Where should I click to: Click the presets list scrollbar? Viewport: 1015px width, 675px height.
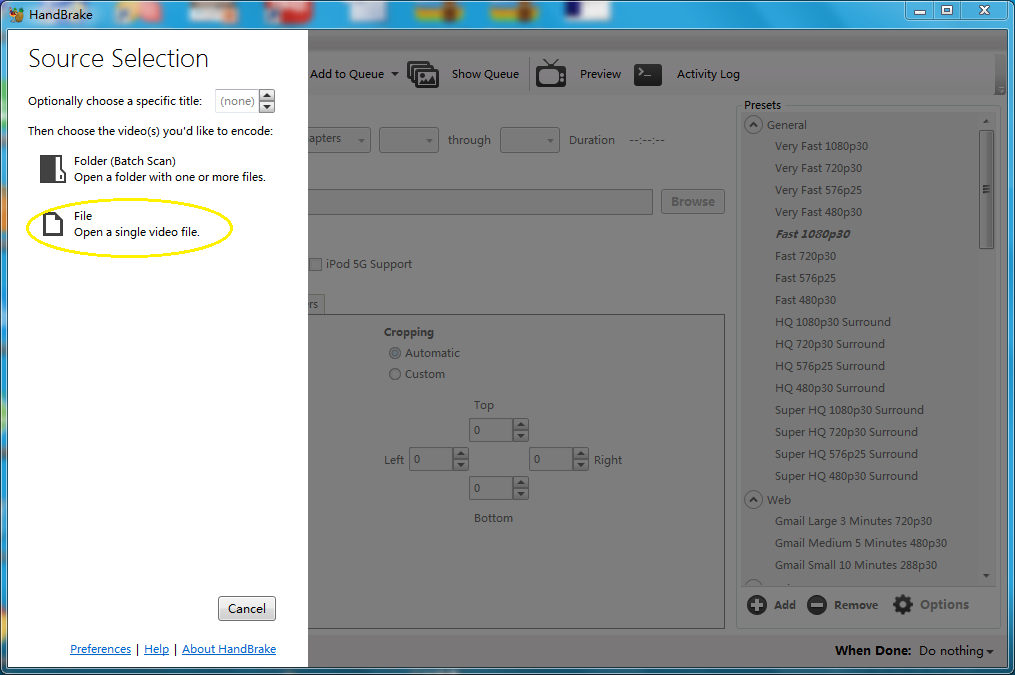pos(986,189)
